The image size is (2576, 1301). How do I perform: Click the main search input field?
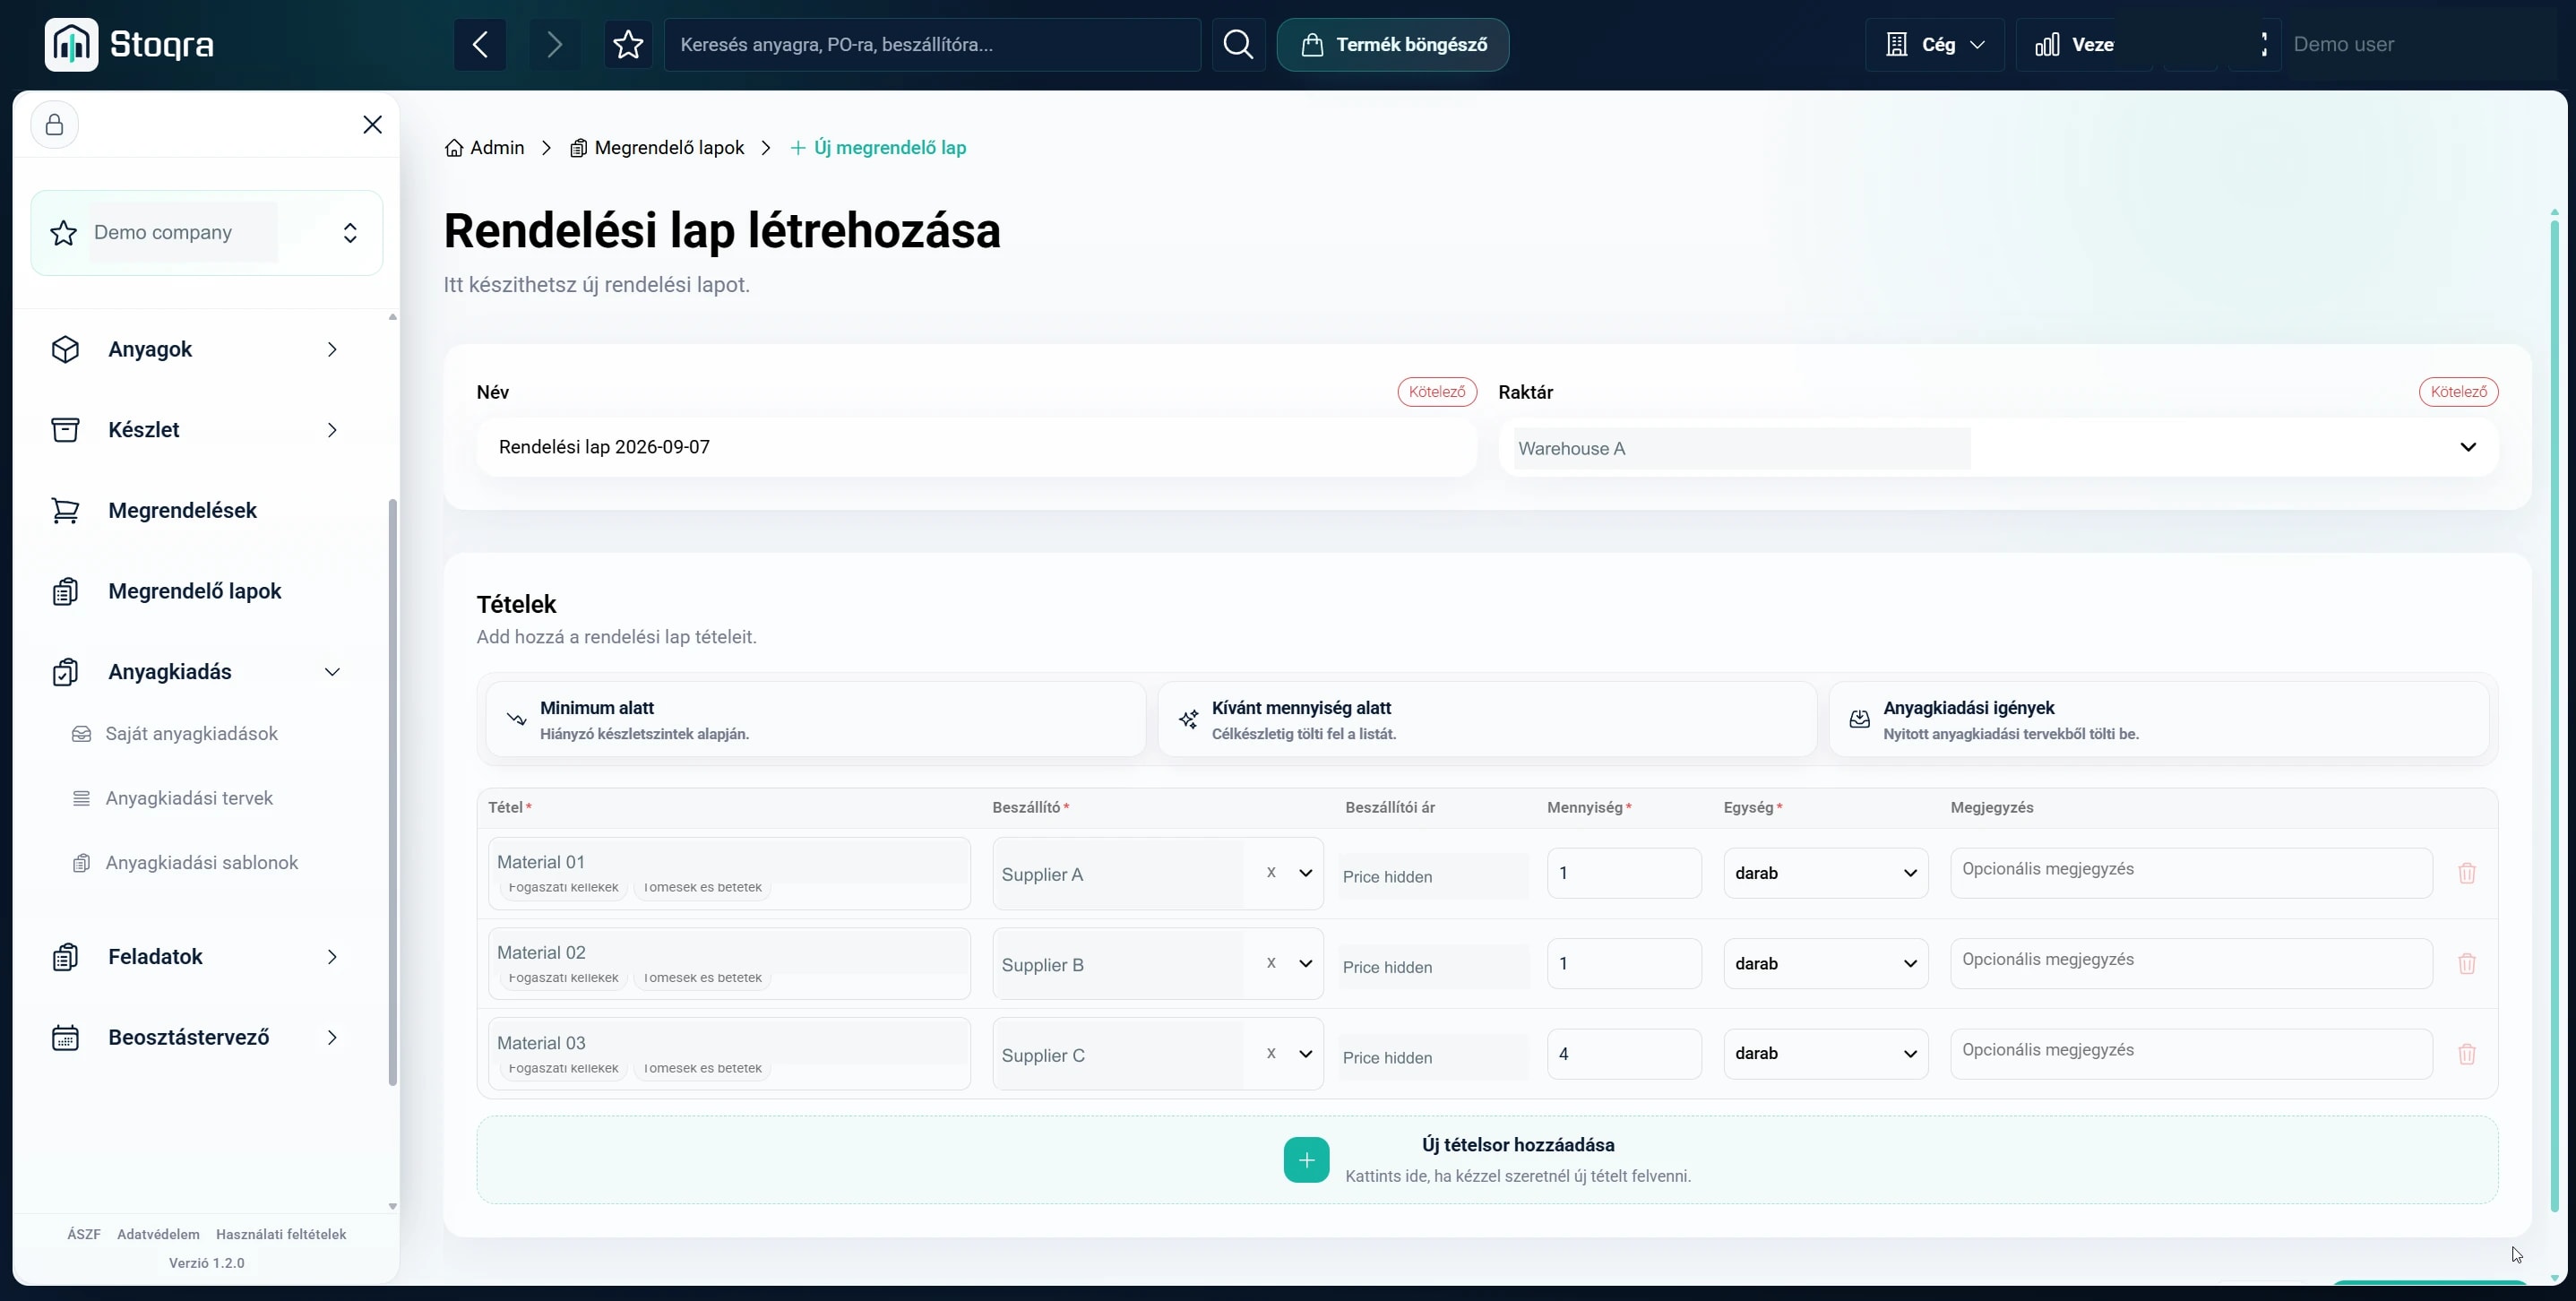click(x=932, y=44)
